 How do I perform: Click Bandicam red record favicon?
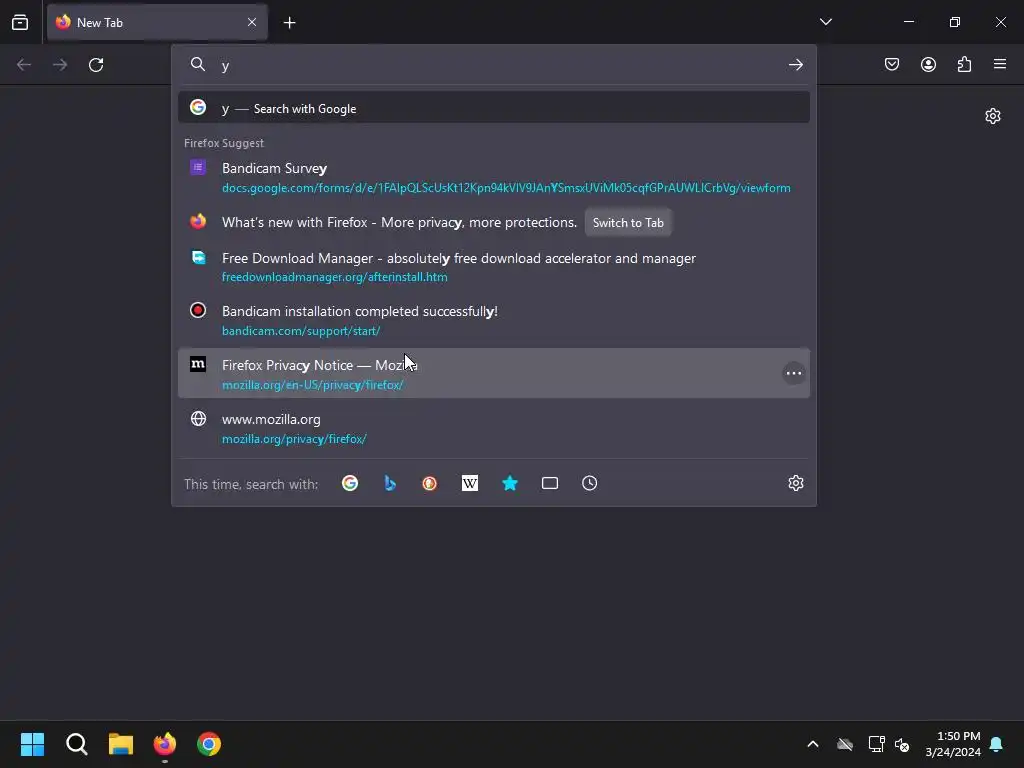(198, 310)
